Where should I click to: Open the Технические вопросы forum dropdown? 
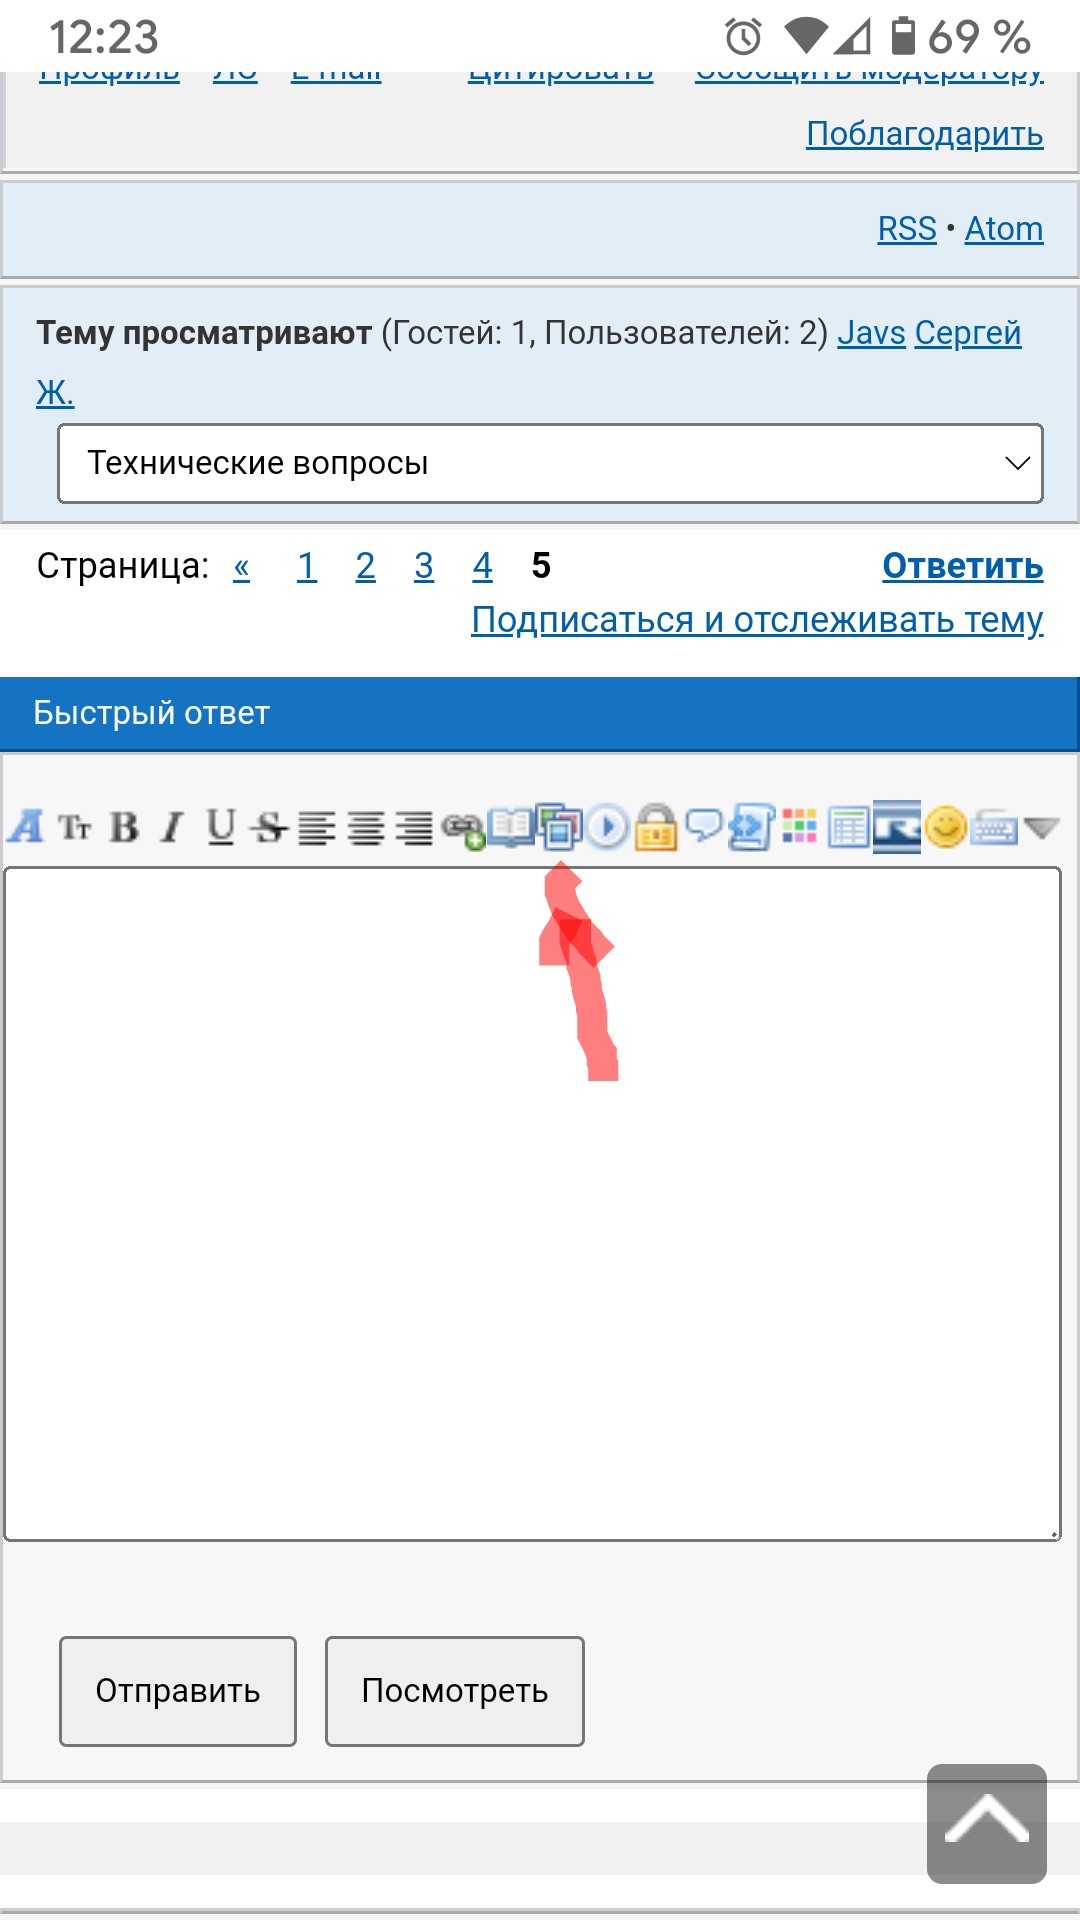click(550, 464)
